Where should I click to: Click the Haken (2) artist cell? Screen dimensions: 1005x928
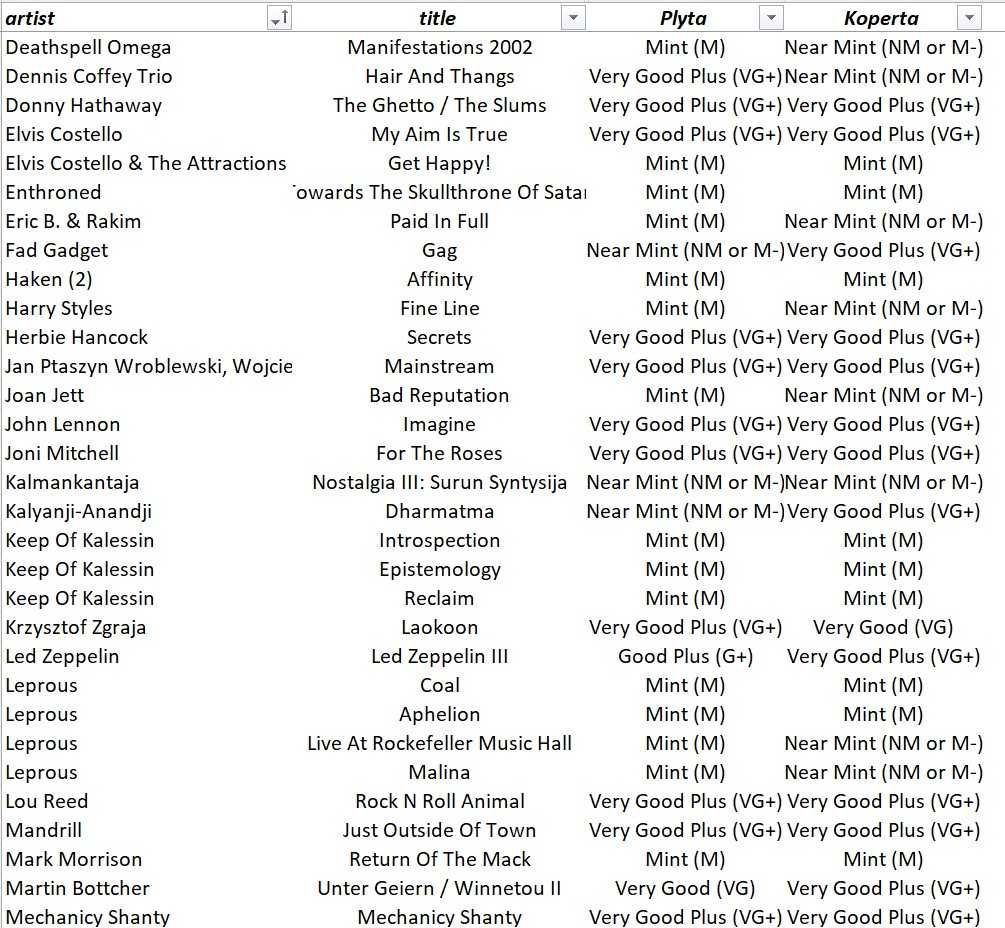(x=147, y=279)
